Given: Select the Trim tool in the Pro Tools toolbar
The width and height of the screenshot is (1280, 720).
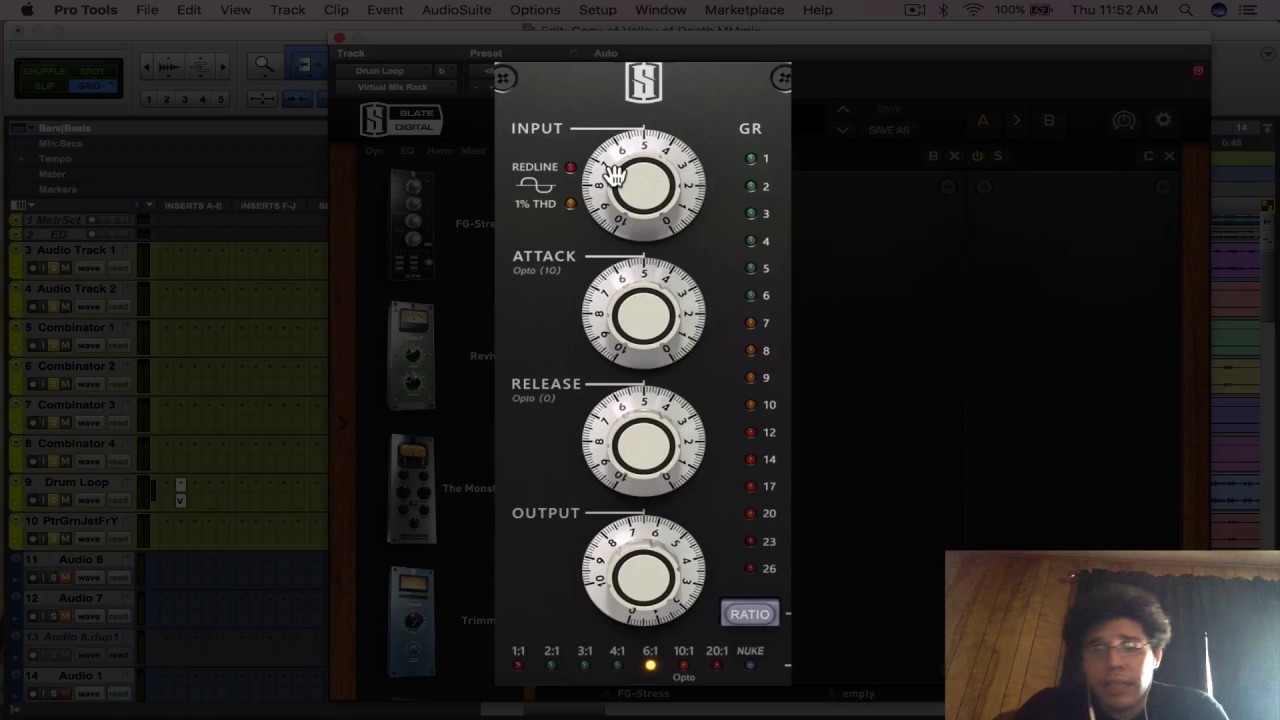Looking at the screenshot, I should (x=304, y=66).
